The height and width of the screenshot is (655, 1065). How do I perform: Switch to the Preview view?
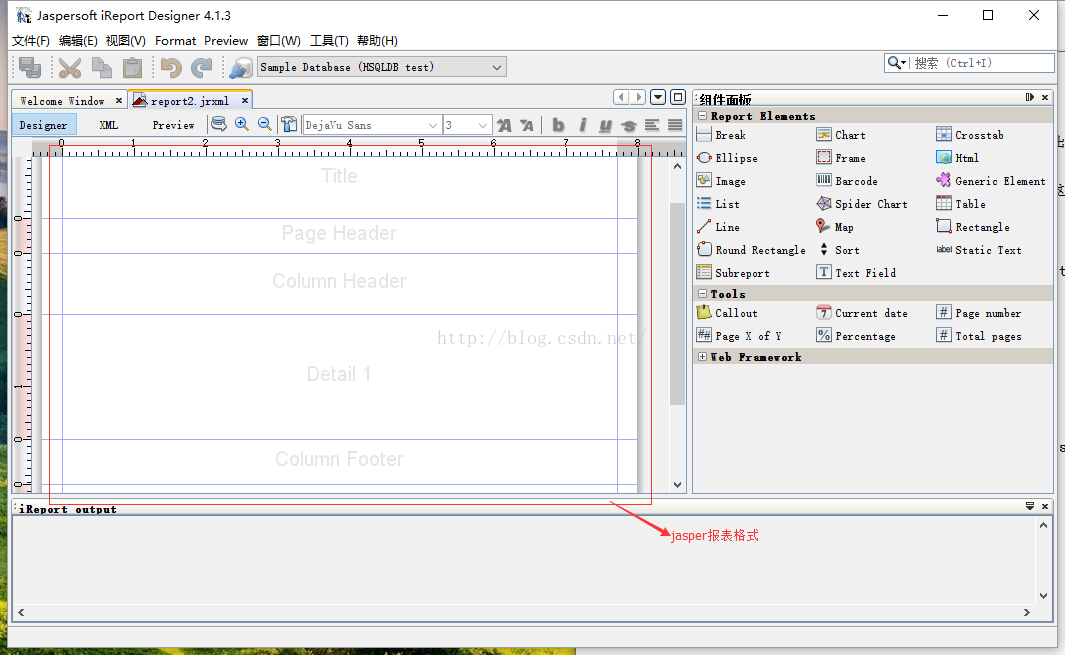coord(173,125)
